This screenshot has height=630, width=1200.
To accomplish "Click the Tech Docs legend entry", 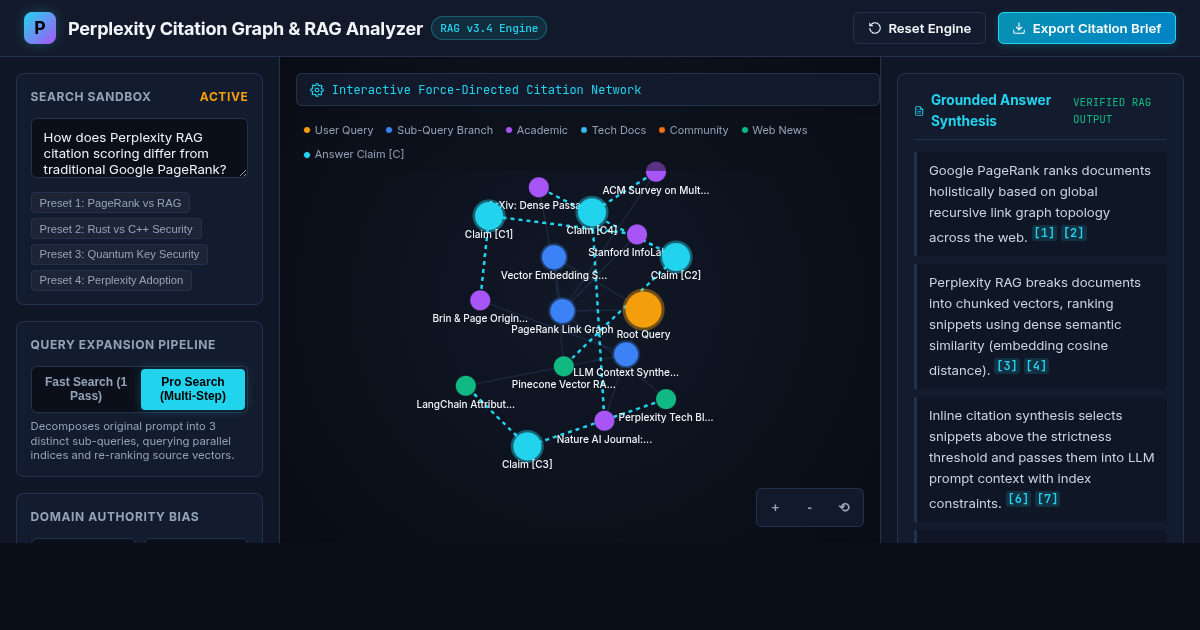I will [x=614, y=130].
